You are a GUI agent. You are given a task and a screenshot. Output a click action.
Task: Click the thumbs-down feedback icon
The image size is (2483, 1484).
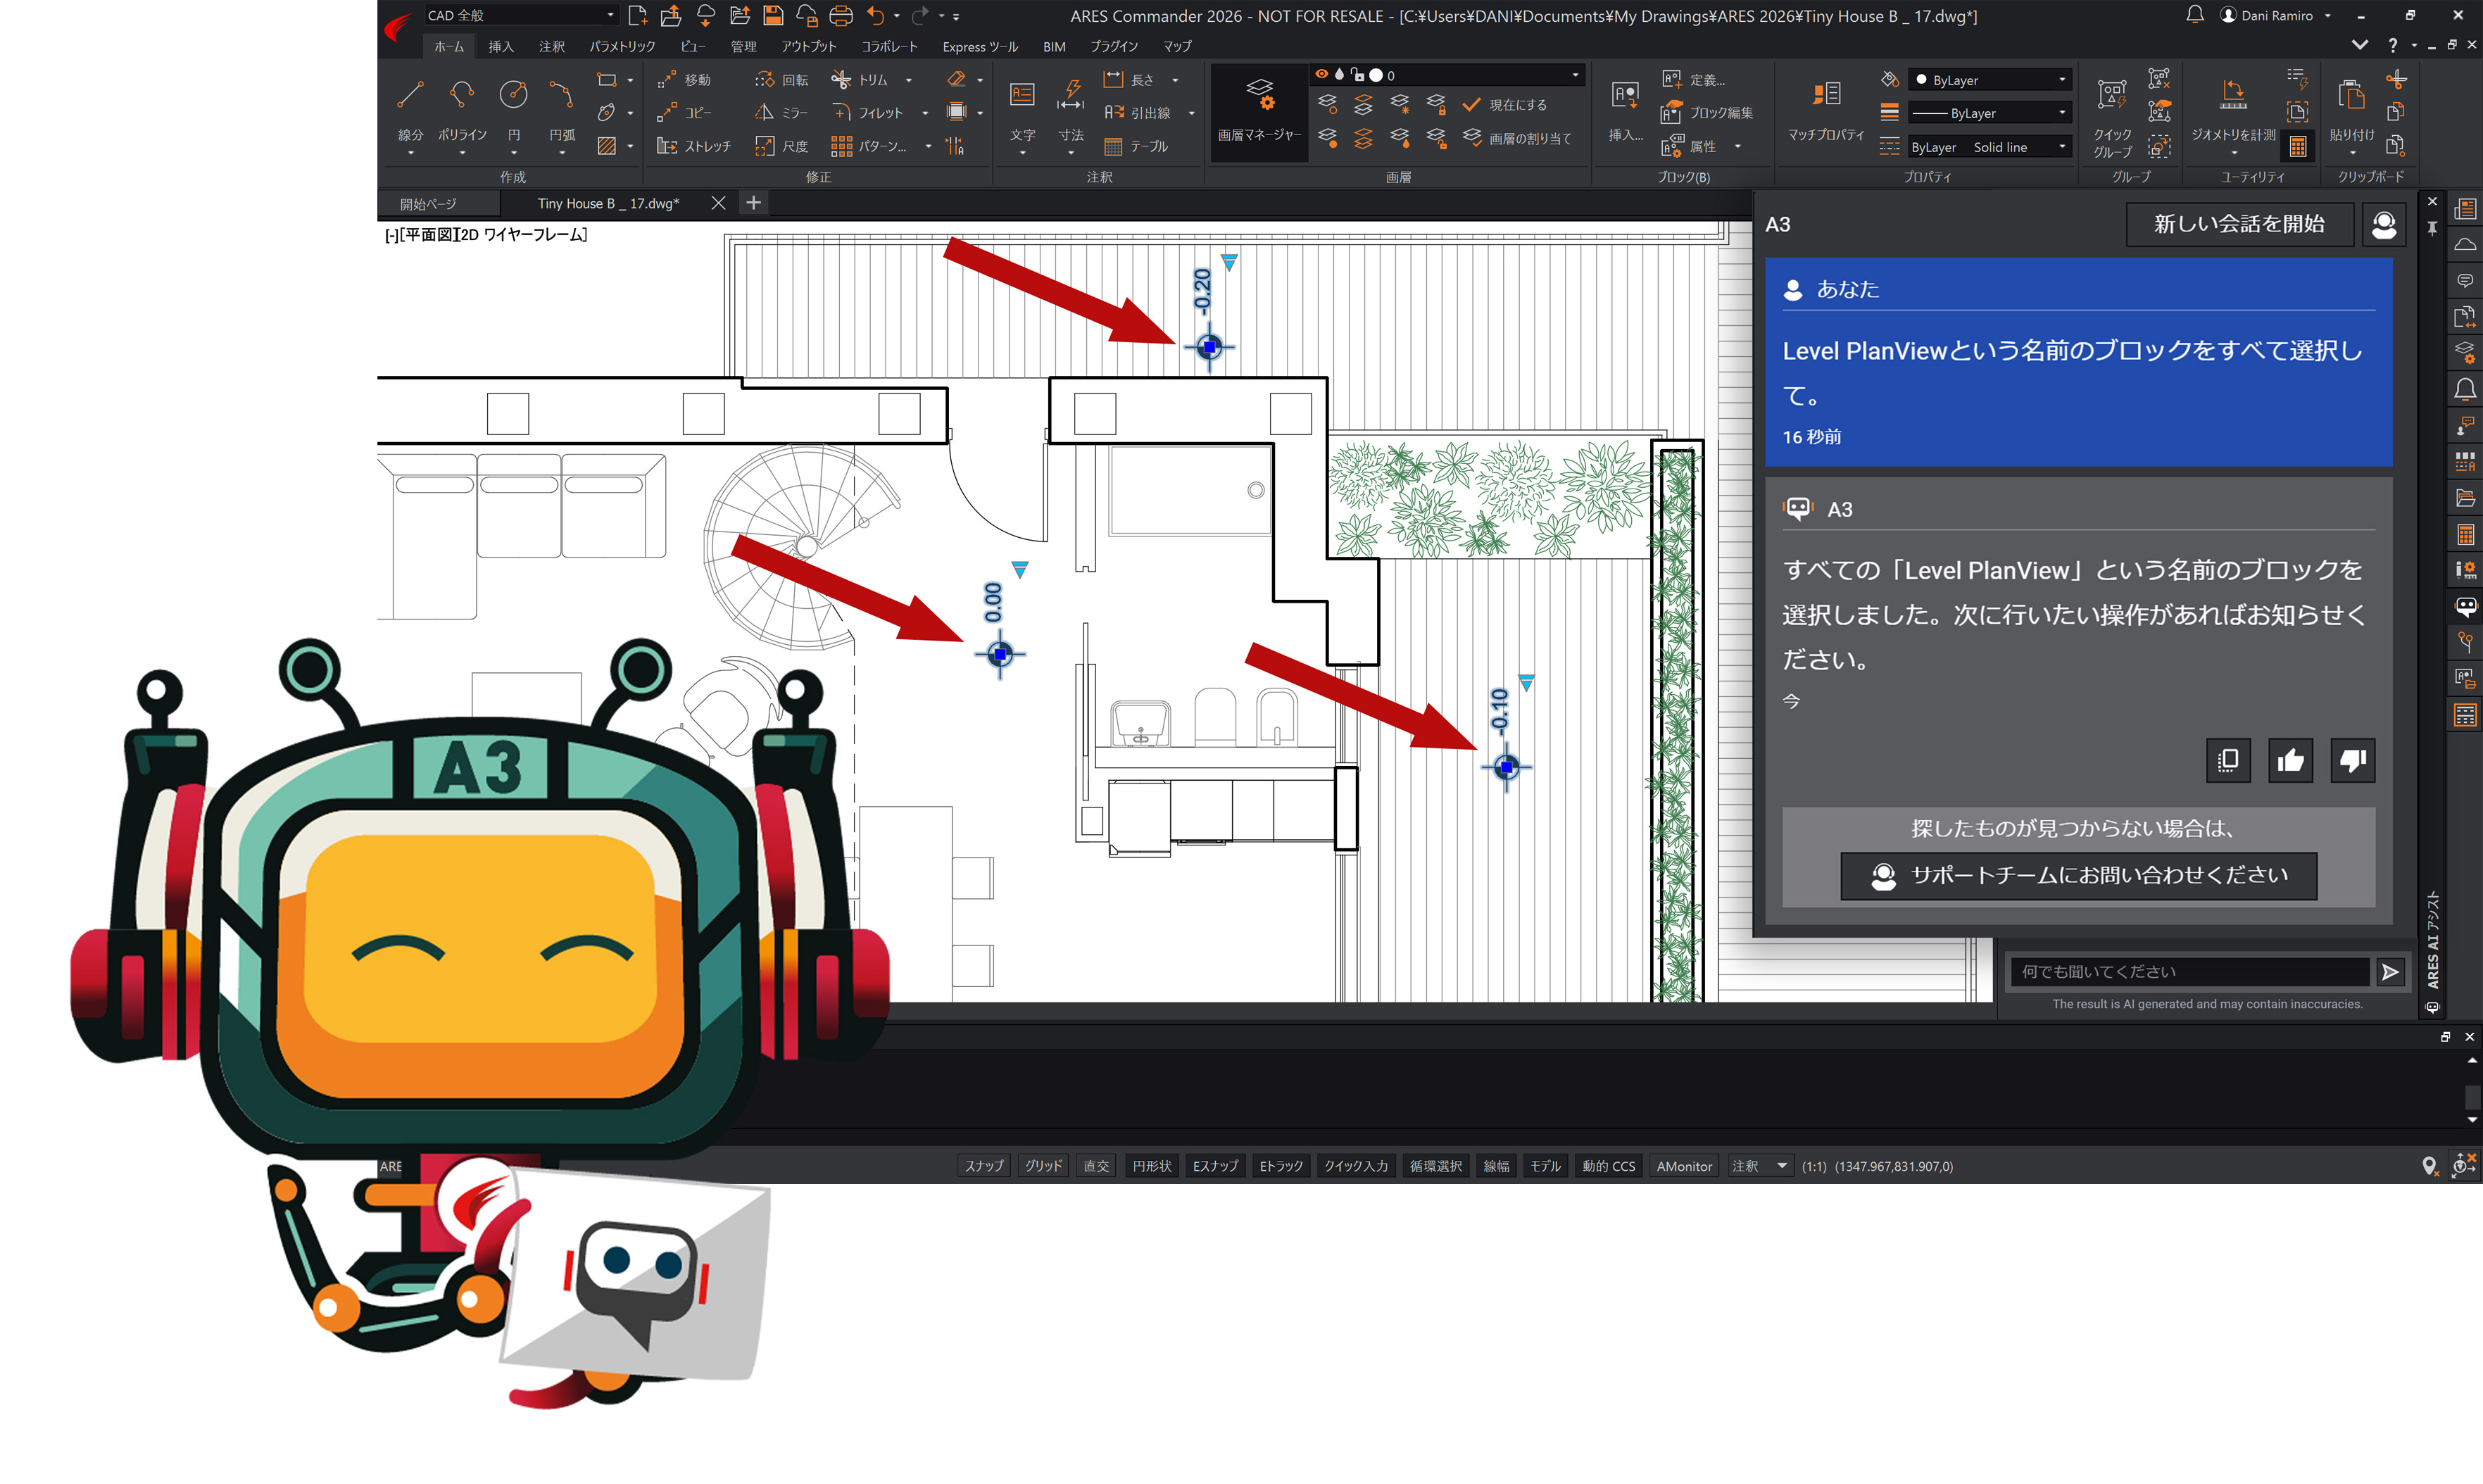point(2352,761)
